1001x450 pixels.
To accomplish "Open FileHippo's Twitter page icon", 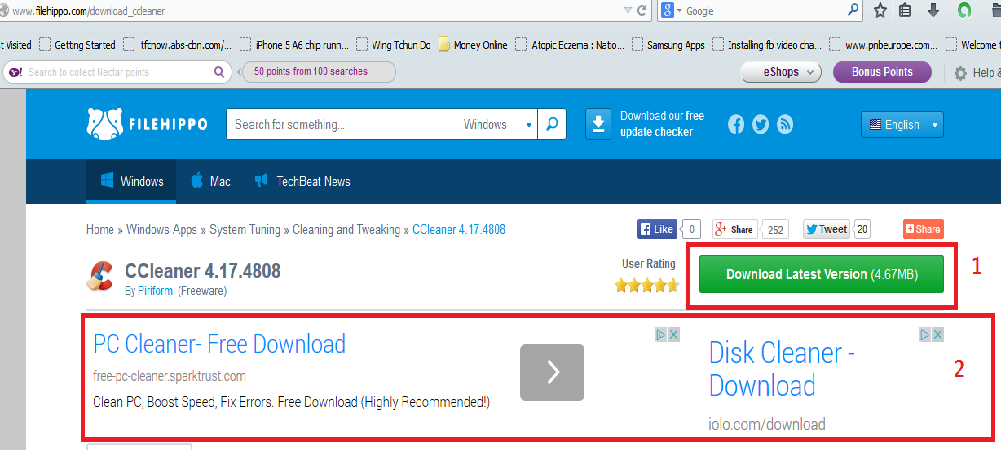I will point(760,124).
